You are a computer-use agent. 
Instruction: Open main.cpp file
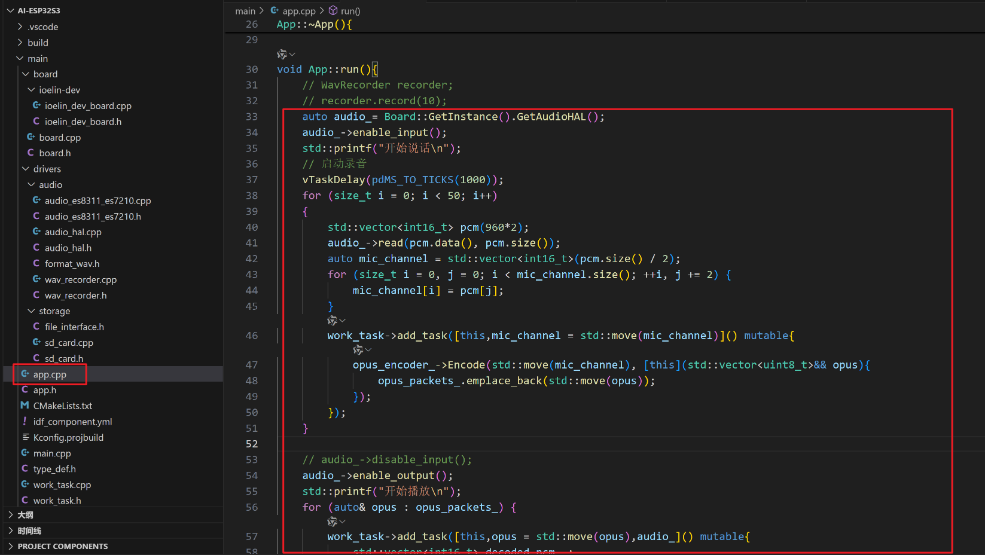pos(52,453)
